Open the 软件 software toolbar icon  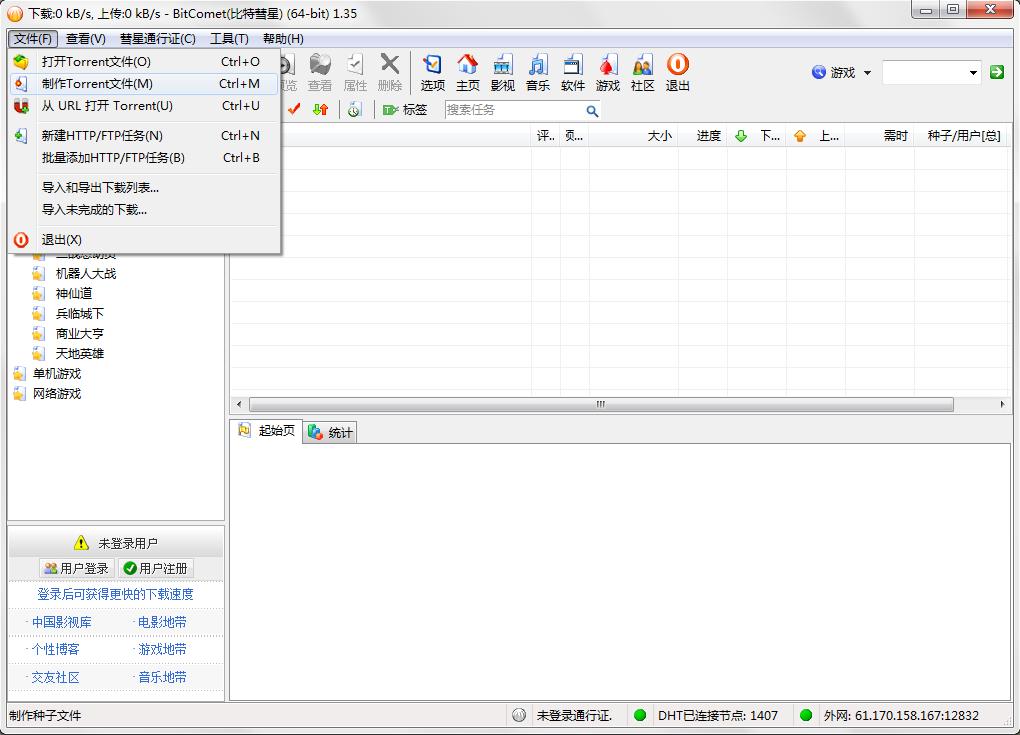click(573, 73)
